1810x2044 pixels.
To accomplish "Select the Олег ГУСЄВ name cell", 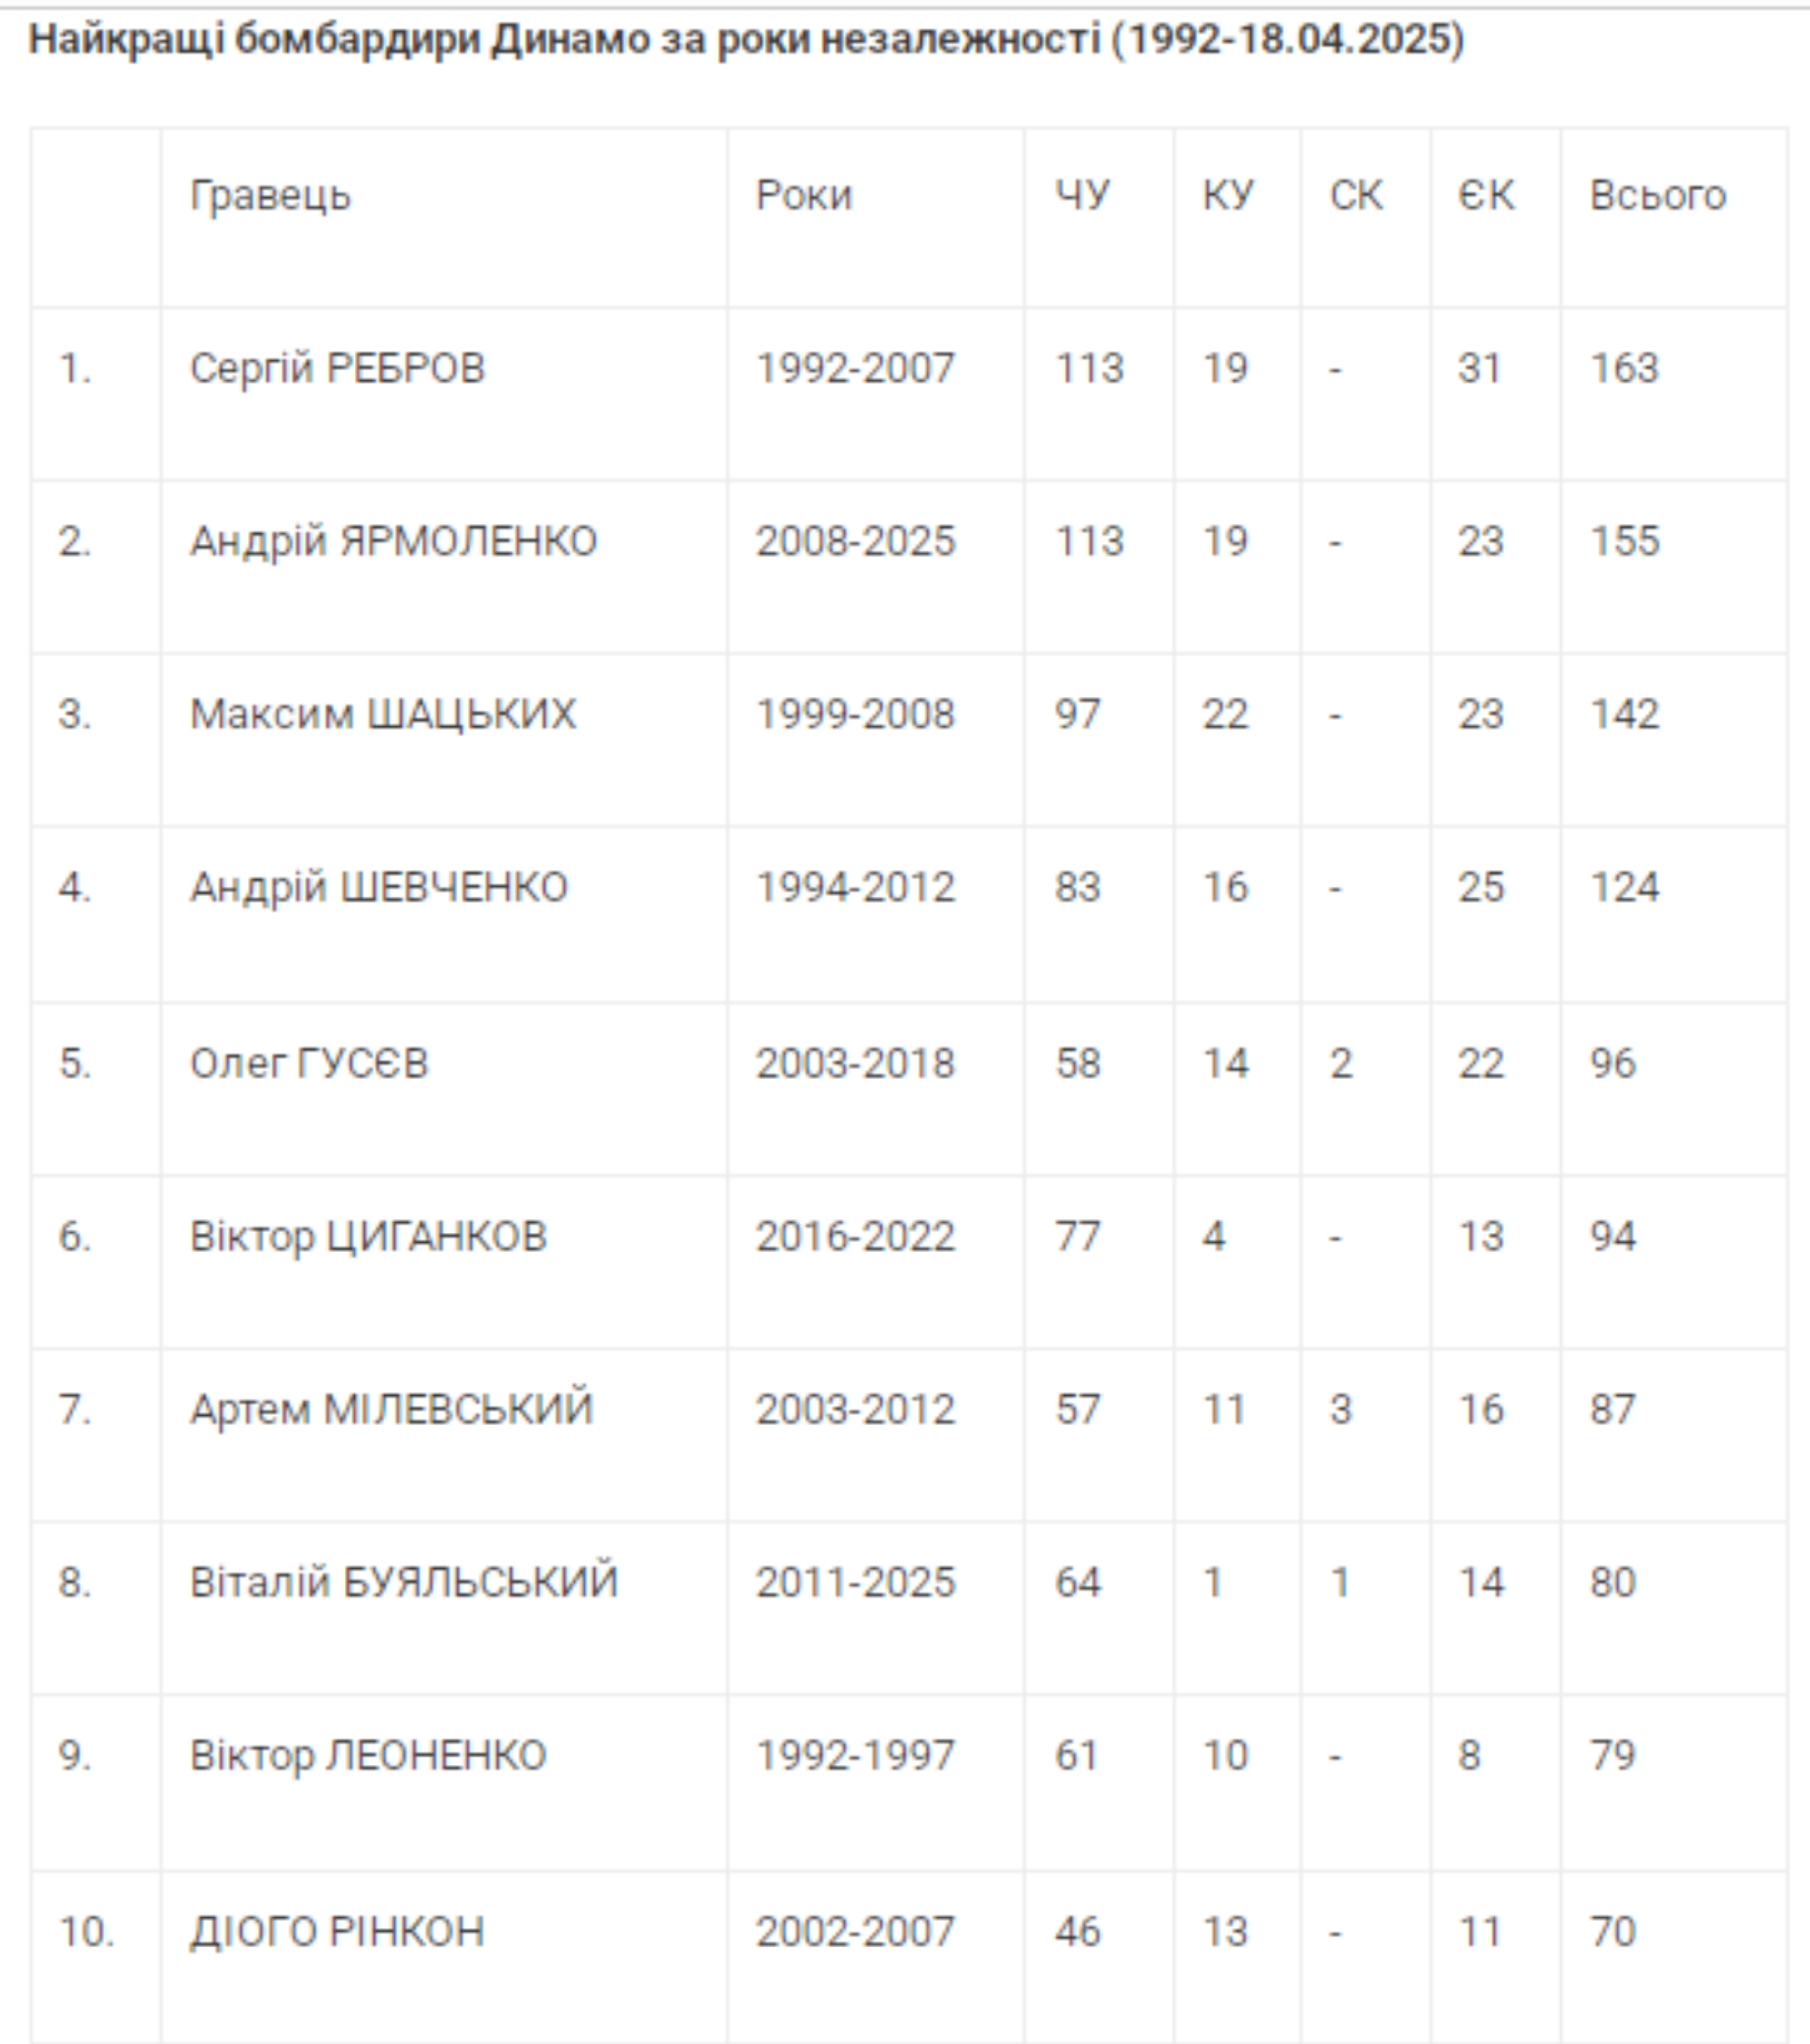I will (x=309, y=1064).
